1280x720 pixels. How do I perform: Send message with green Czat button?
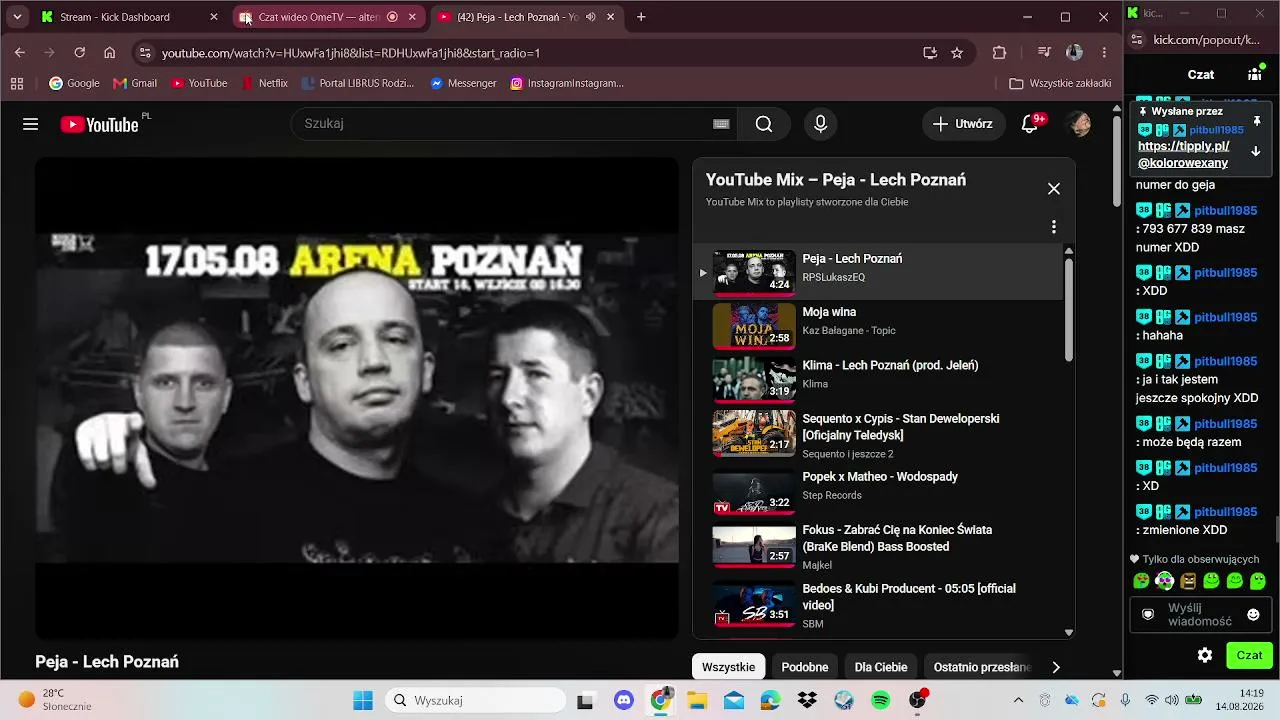pyautogui.click(x=1249, y=655)
